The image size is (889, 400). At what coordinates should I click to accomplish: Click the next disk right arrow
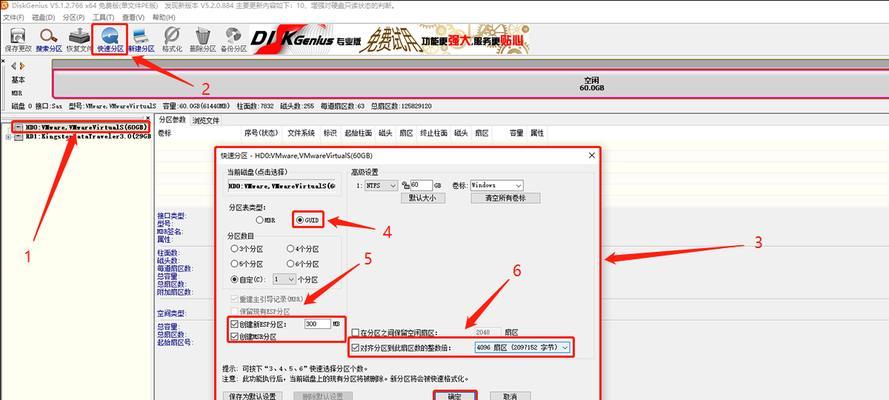tap(21, 66)
